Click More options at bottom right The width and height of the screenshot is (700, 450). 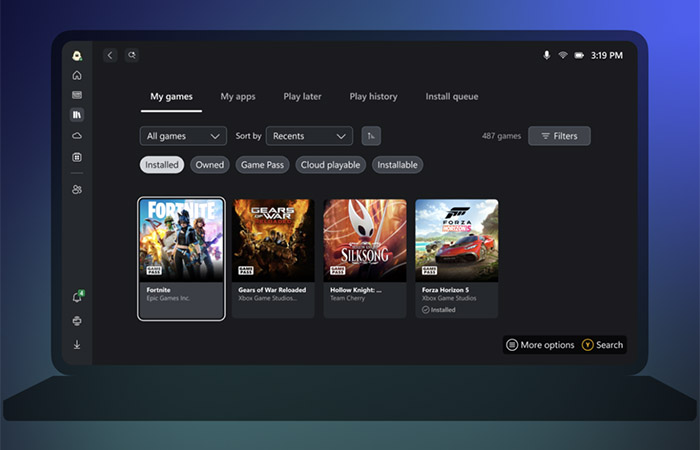[540, 345]
